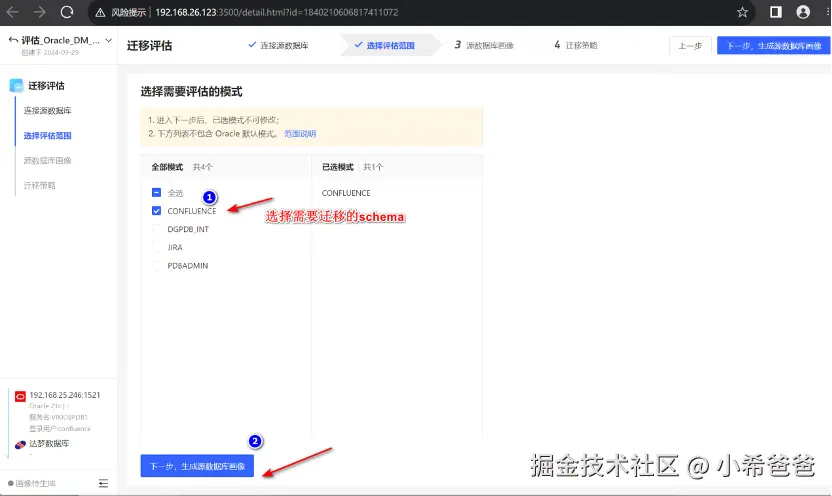Go back with the browser back arrow

(13, 12)
